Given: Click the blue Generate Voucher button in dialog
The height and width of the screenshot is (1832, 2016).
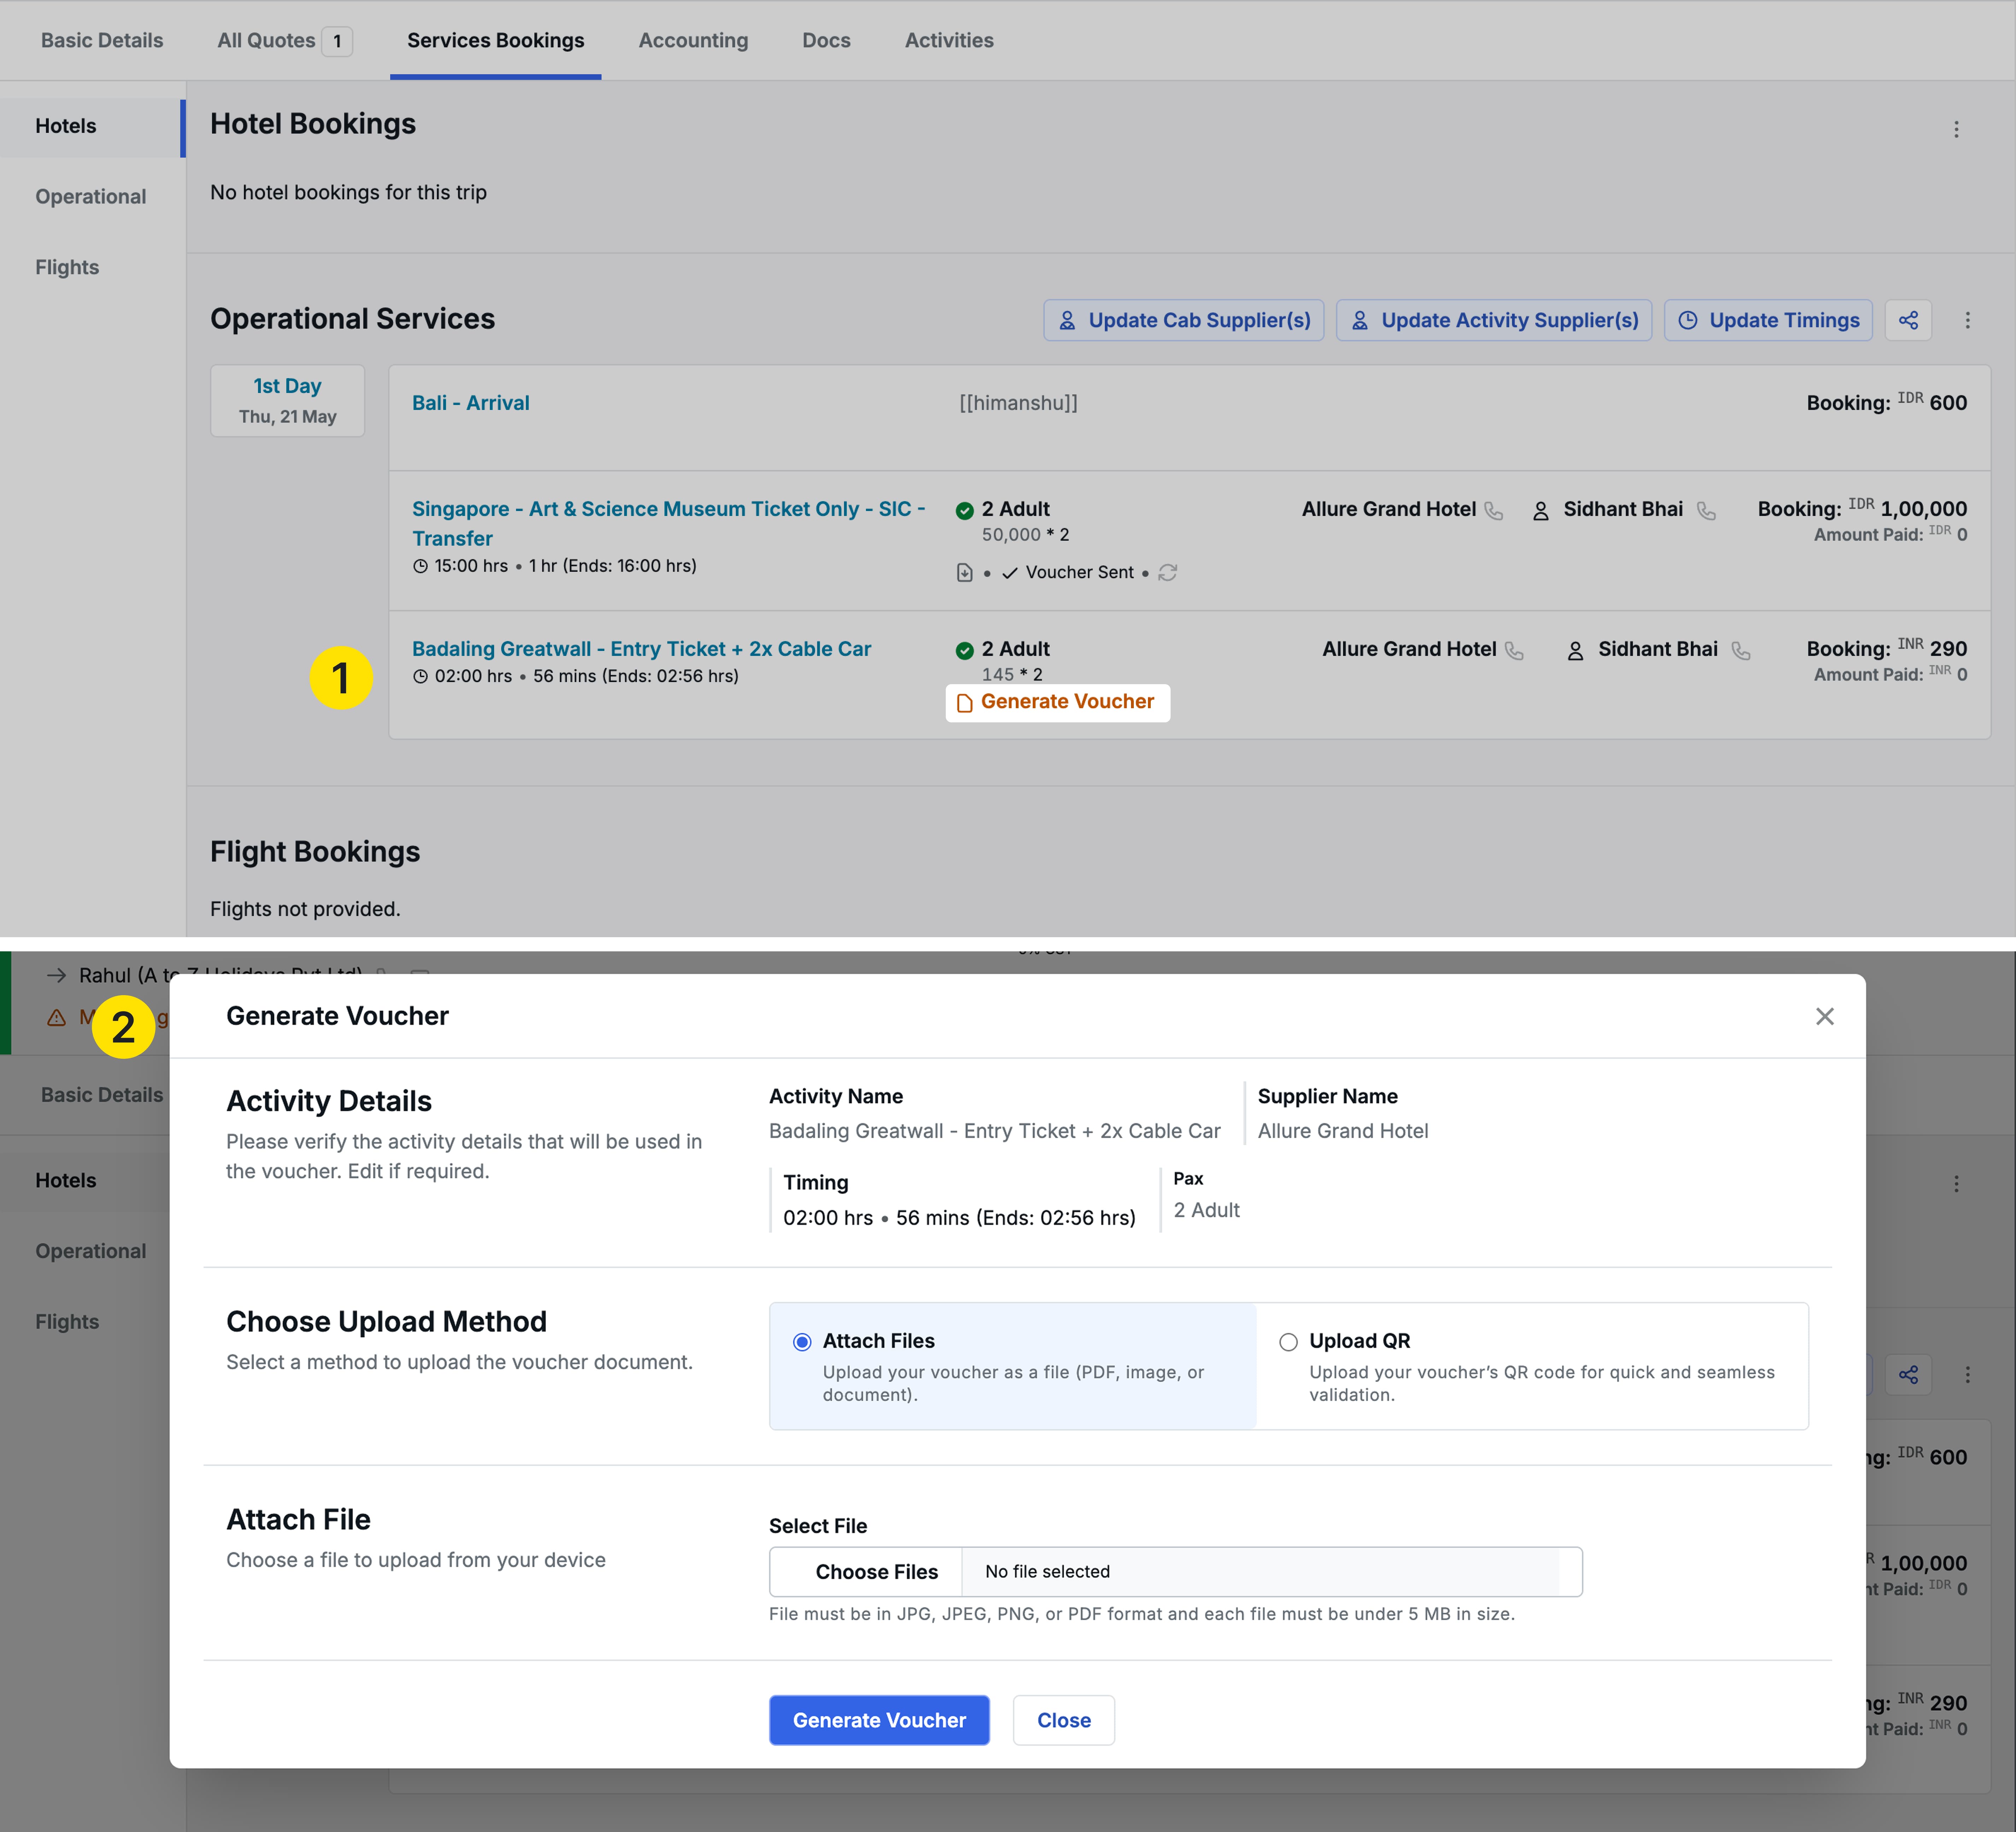Looking at the screenshot, I should coord(879,1720).
